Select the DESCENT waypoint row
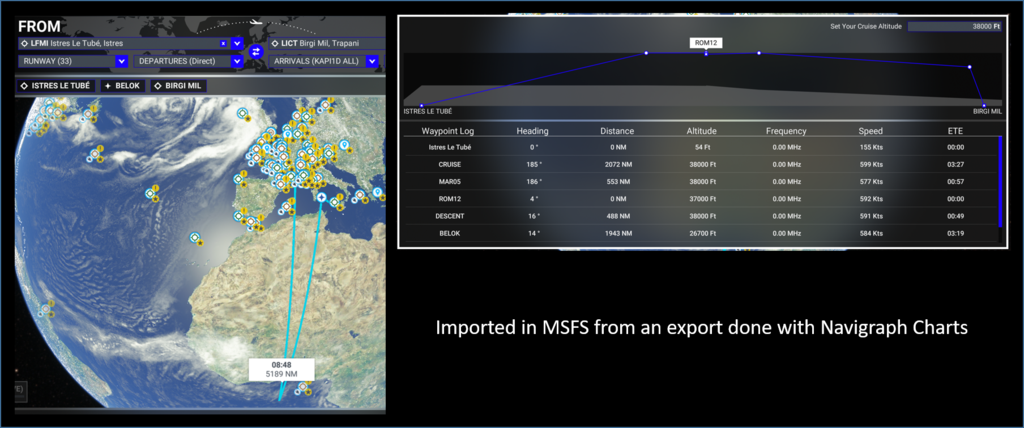1024x428 pixels. click(x=701, y=216)
